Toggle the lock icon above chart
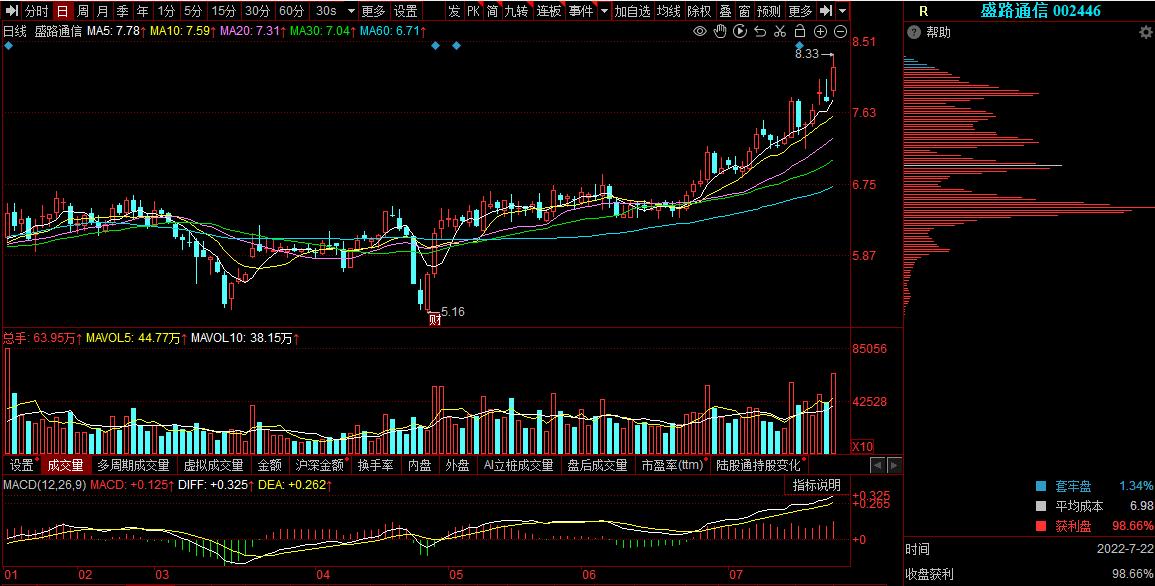Viewport: 1155px width, 586px height. point(800,31)
